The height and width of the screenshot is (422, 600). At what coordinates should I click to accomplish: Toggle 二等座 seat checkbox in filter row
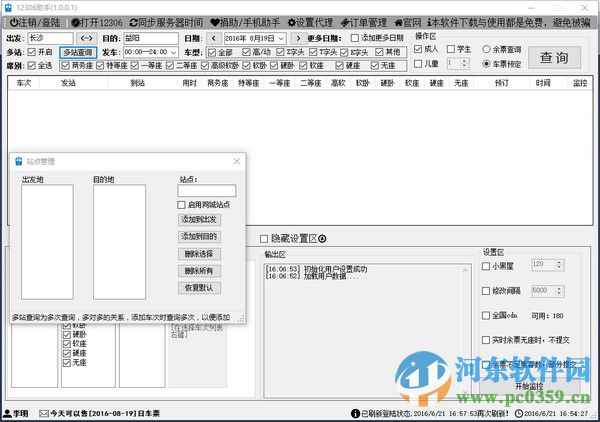170,65
